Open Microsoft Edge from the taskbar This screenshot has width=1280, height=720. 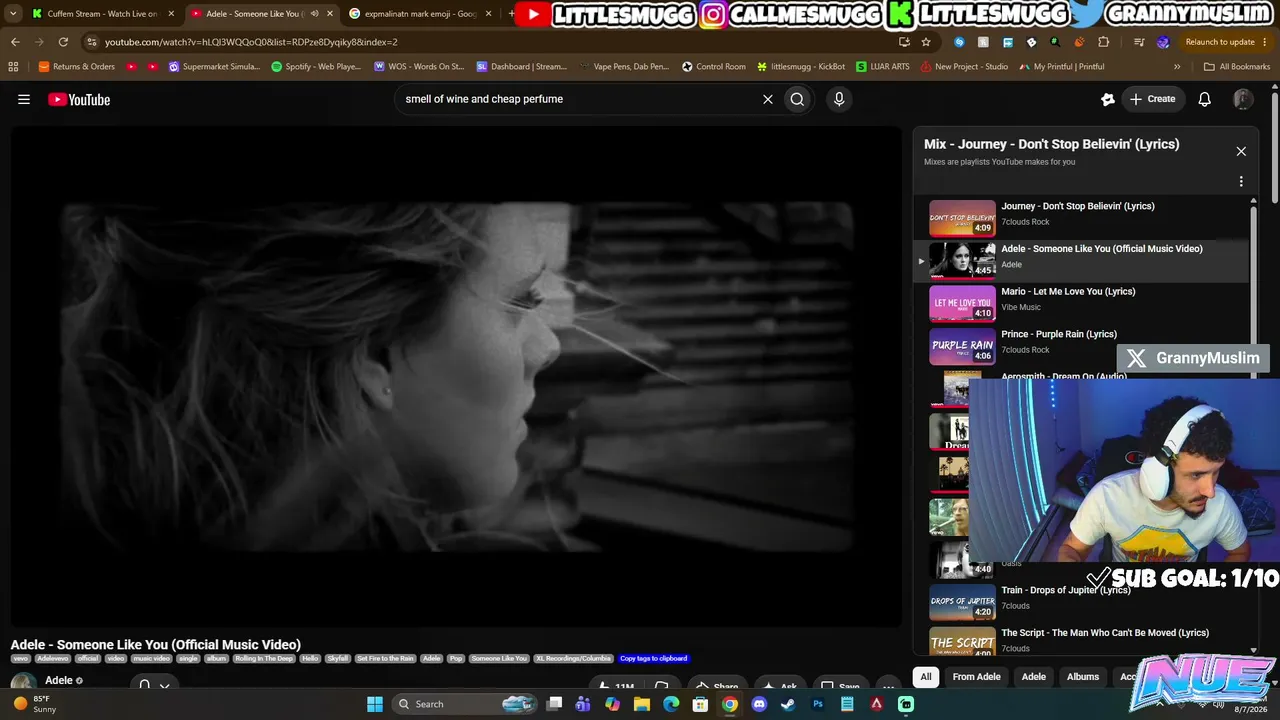[671, 704]
